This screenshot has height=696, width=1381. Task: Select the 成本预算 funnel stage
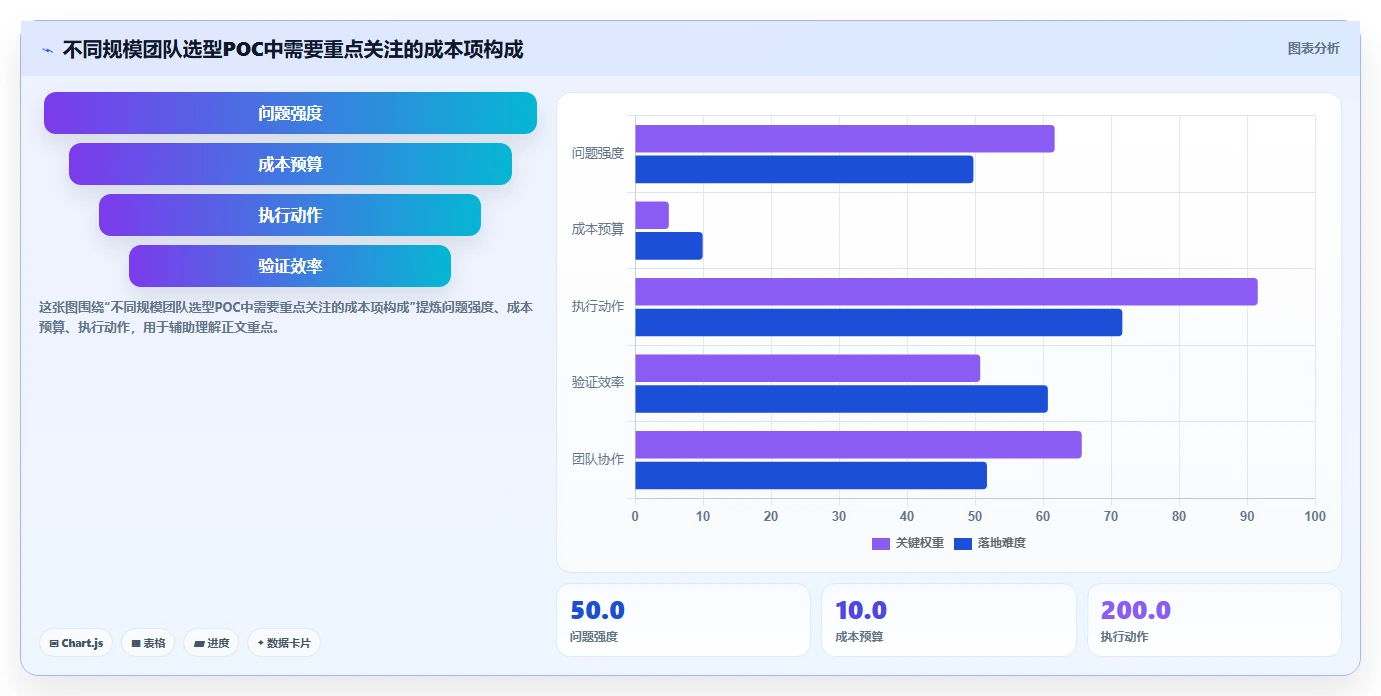pos(290,164)
